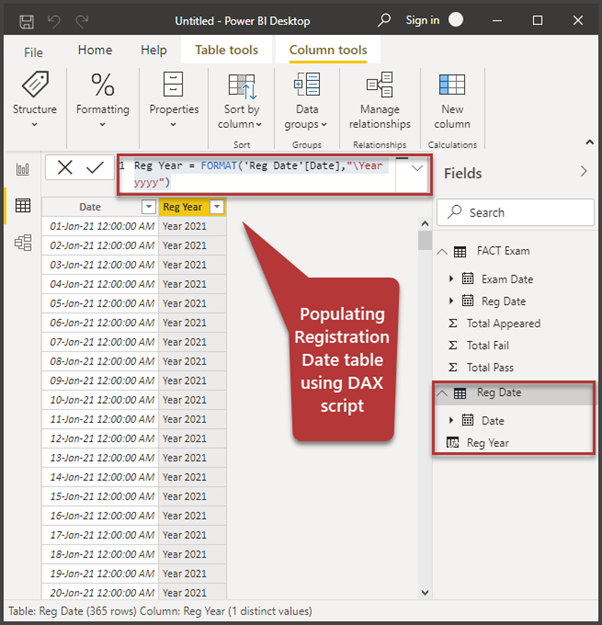
Task: Select the Date column header
Action: [x=90, y=207]
